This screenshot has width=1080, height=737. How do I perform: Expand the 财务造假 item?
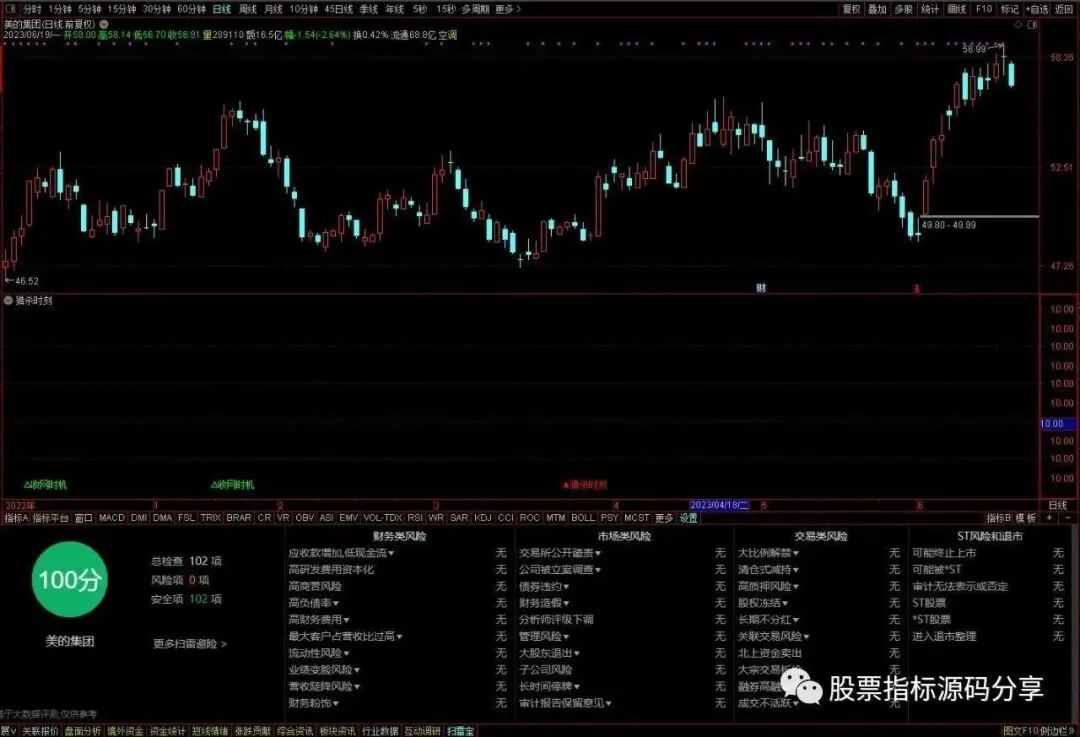(544, 603)
